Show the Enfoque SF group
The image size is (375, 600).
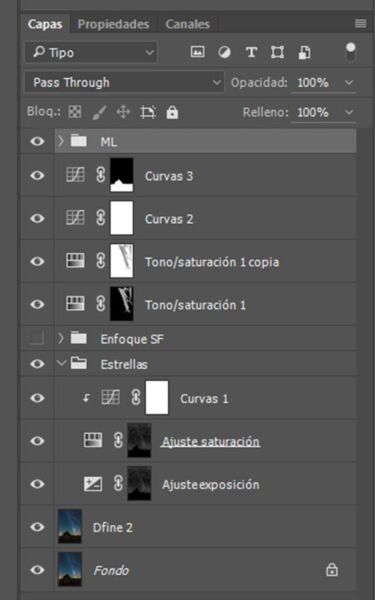point(37,338)
